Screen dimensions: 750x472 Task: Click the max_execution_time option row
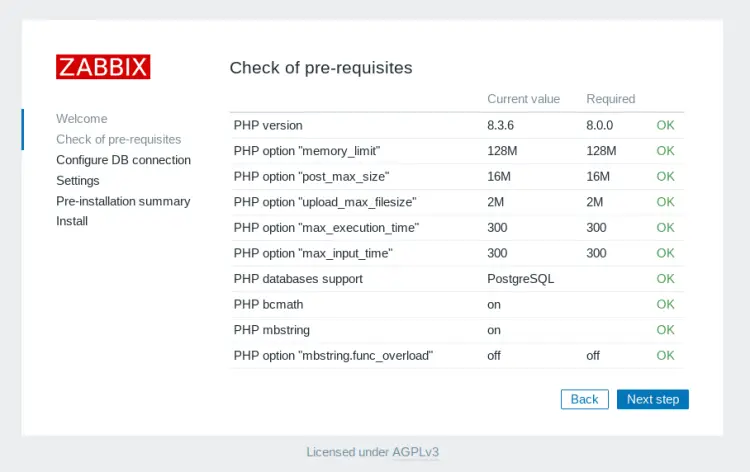[457, 228]
